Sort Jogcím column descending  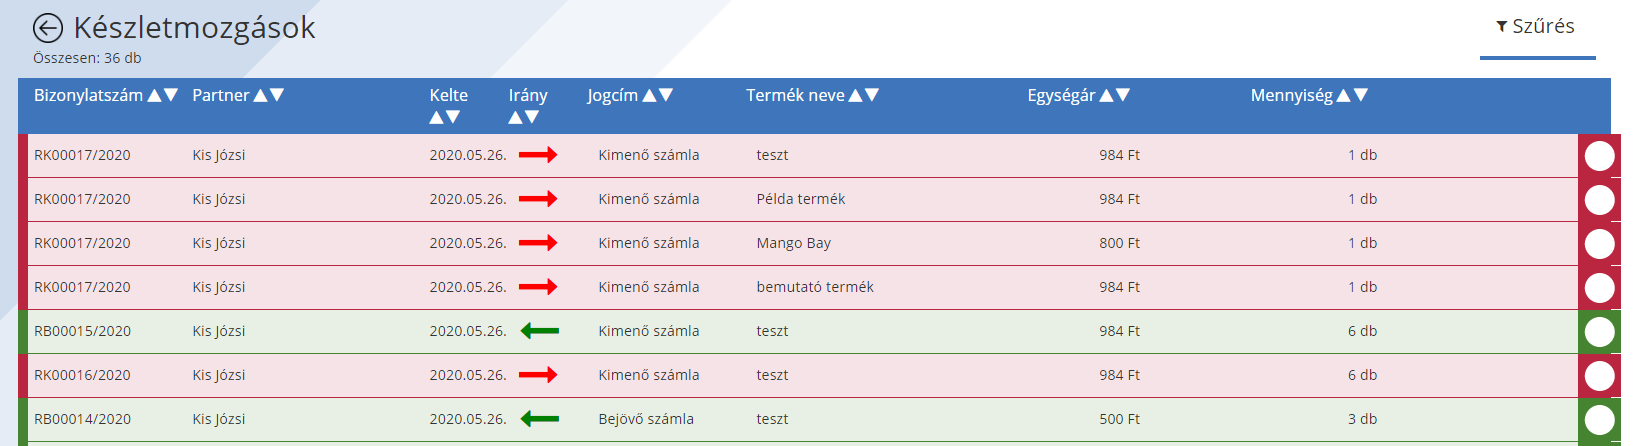(x=666, y=95)
